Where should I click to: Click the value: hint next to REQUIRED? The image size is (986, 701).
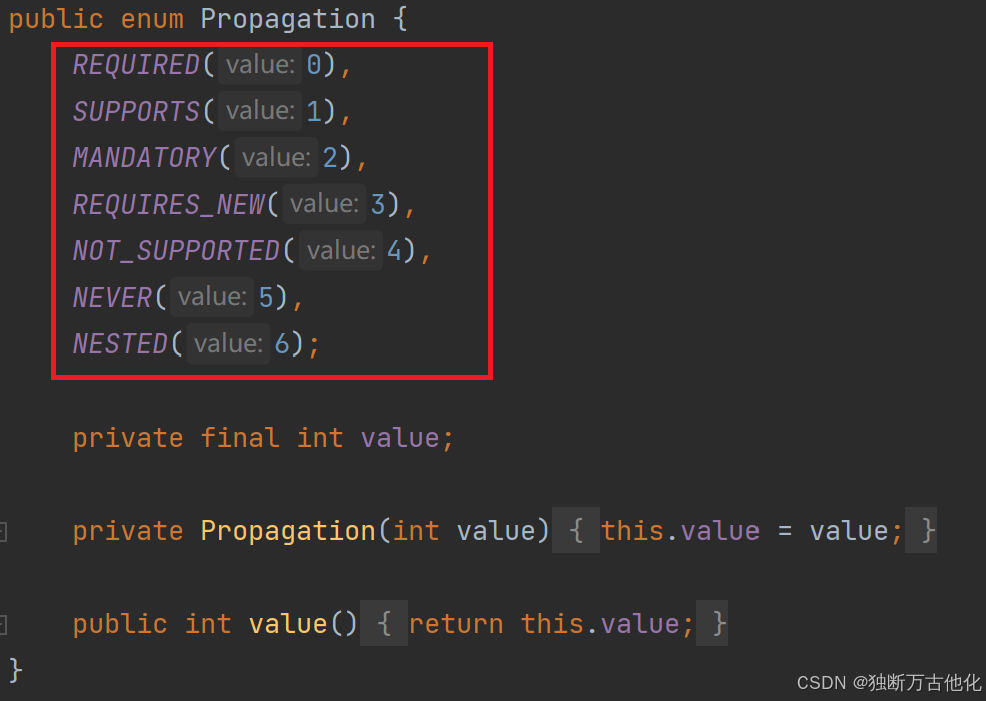tap(260, 64)
